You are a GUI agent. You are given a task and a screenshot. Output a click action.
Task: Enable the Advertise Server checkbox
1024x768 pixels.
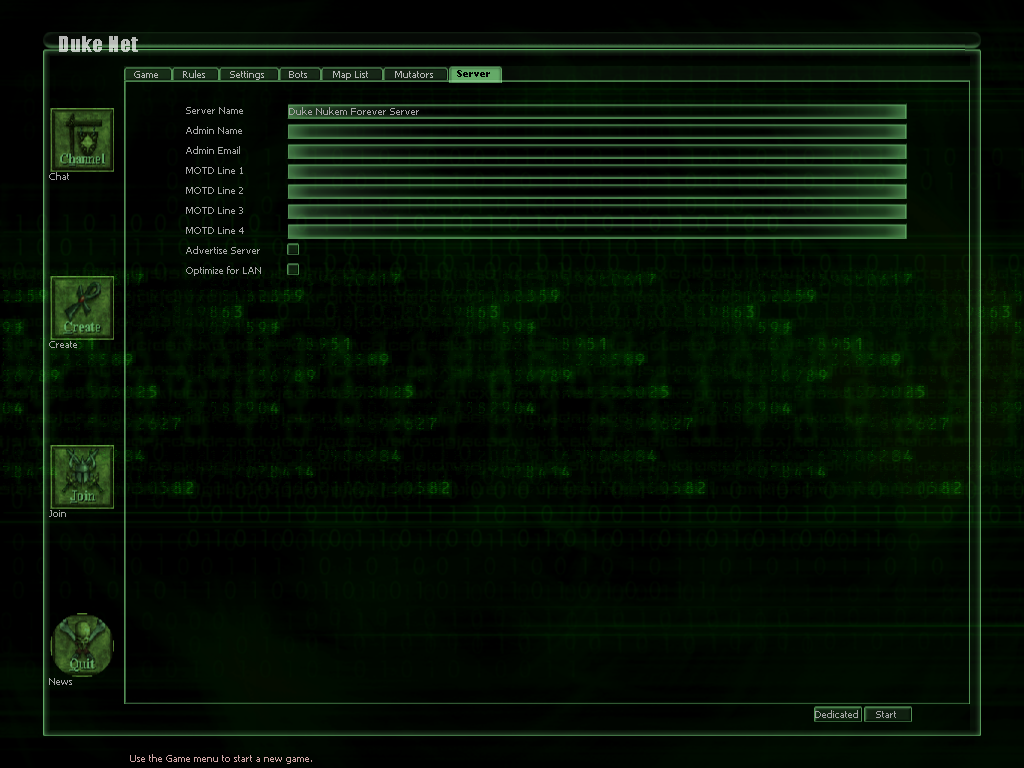click(293, 249)
